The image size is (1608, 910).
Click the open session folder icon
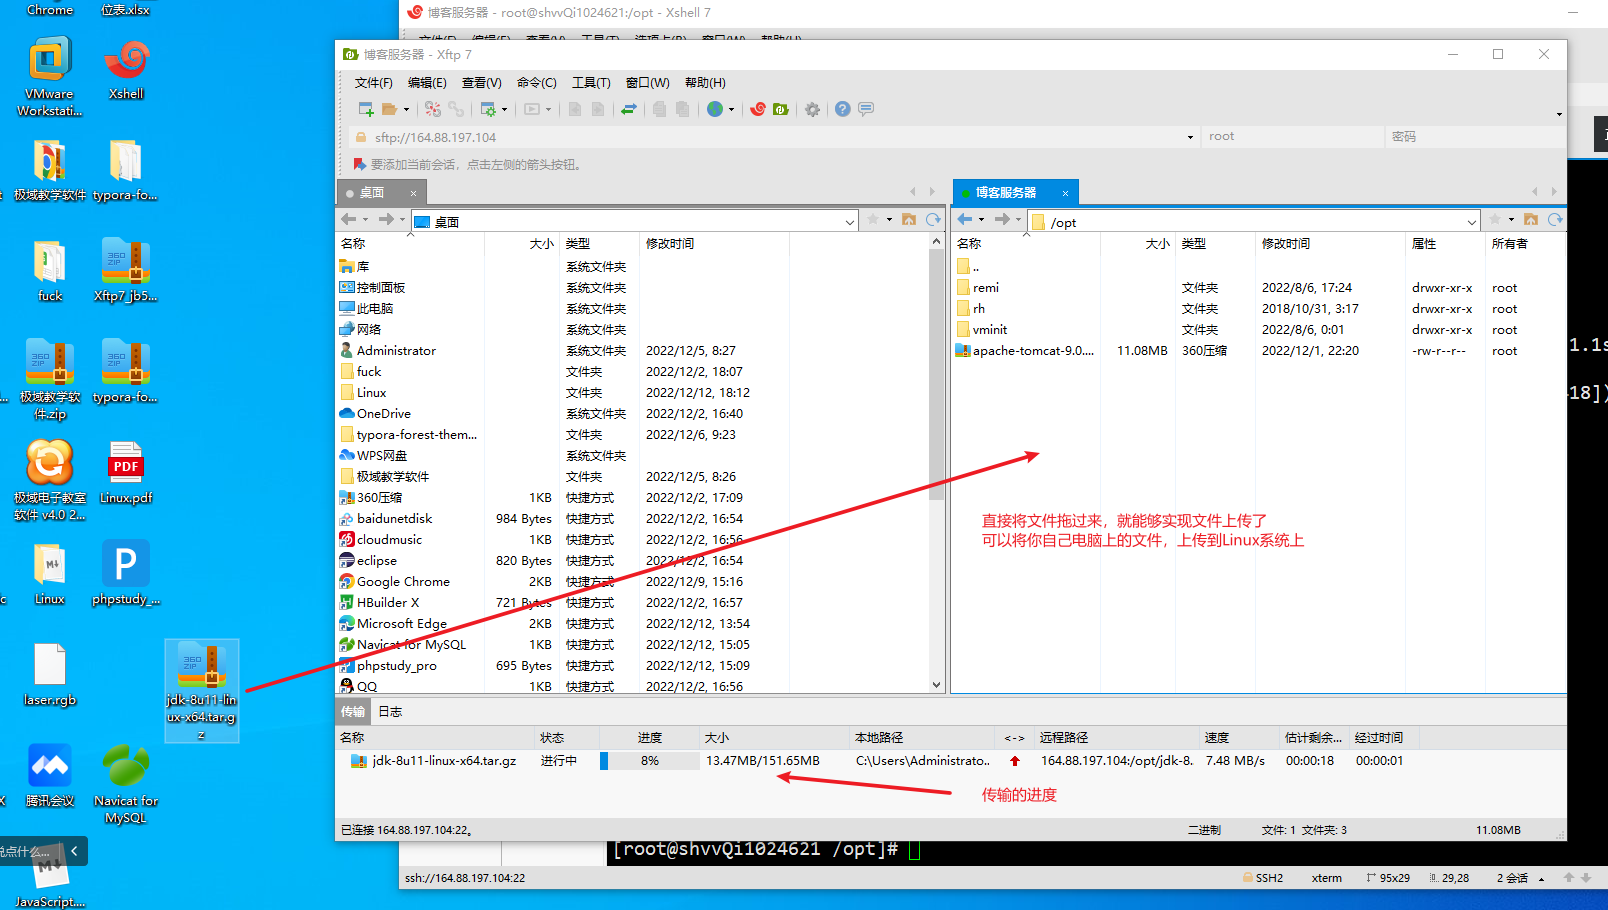pos(389,109)
